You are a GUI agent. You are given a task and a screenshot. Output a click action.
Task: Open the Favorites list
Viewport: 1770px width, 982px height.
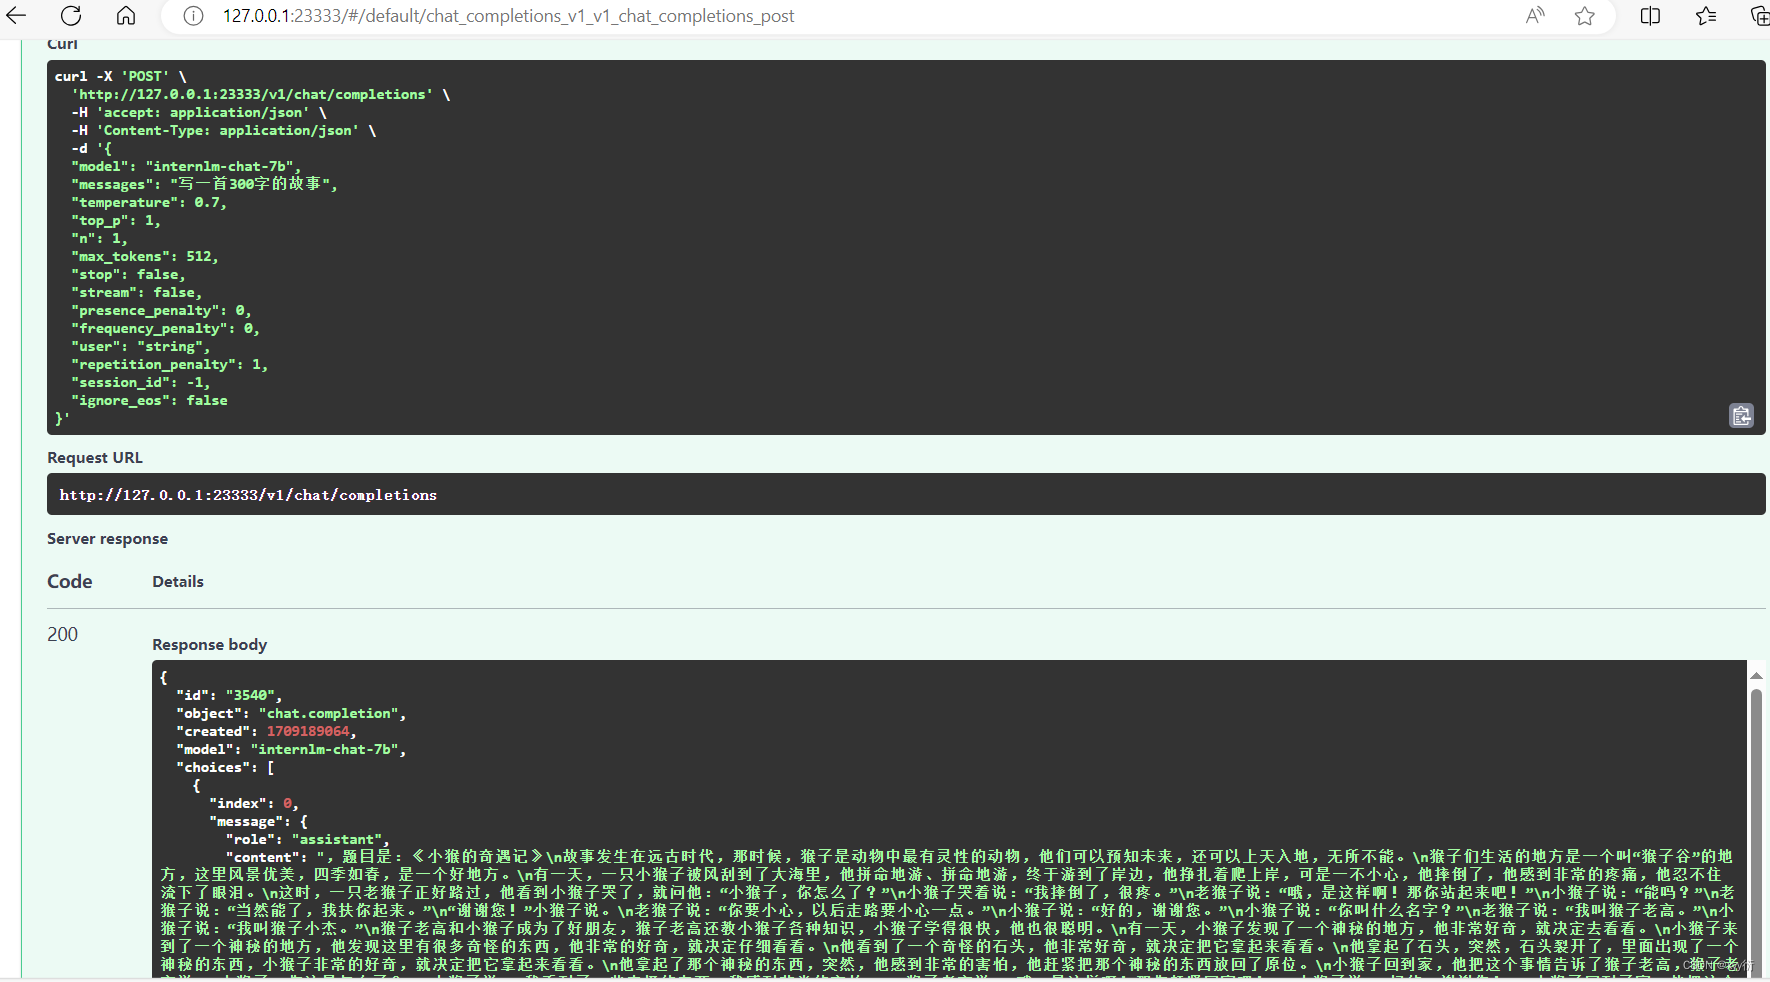(x=1706, y=16)
